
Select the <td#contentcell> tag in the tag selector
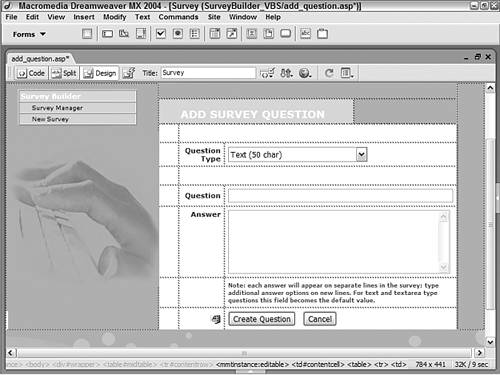318,364
